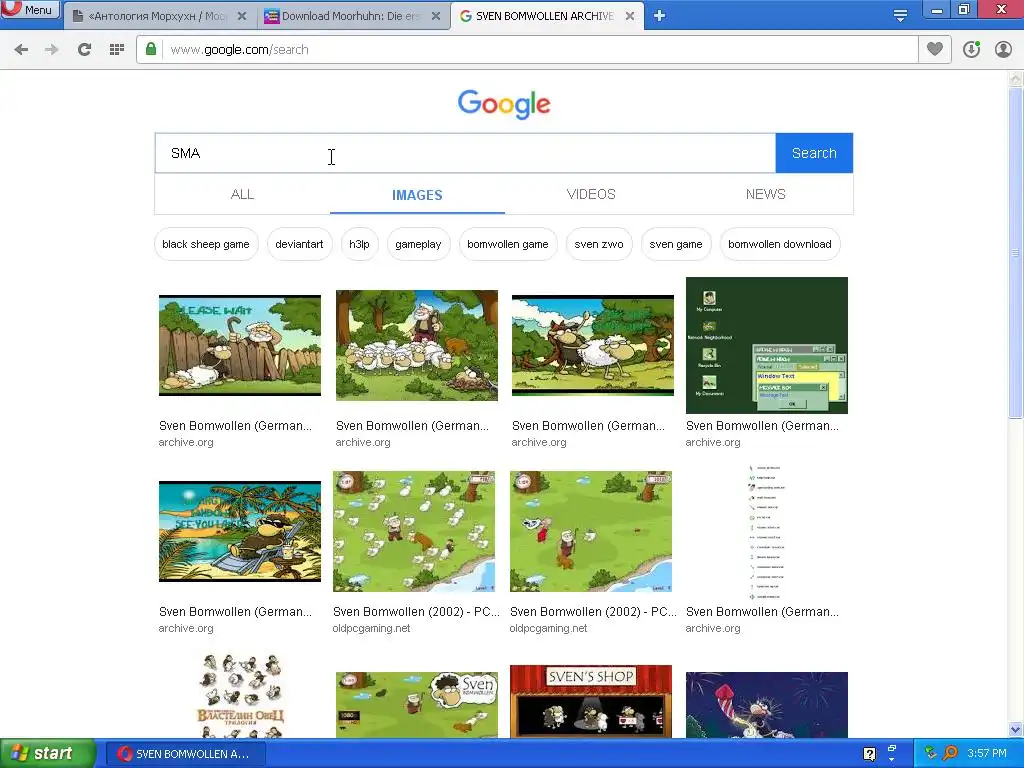Switch to ALL results tab
This screenshot has height=768, width=1024.
click(x=242, y=195)
